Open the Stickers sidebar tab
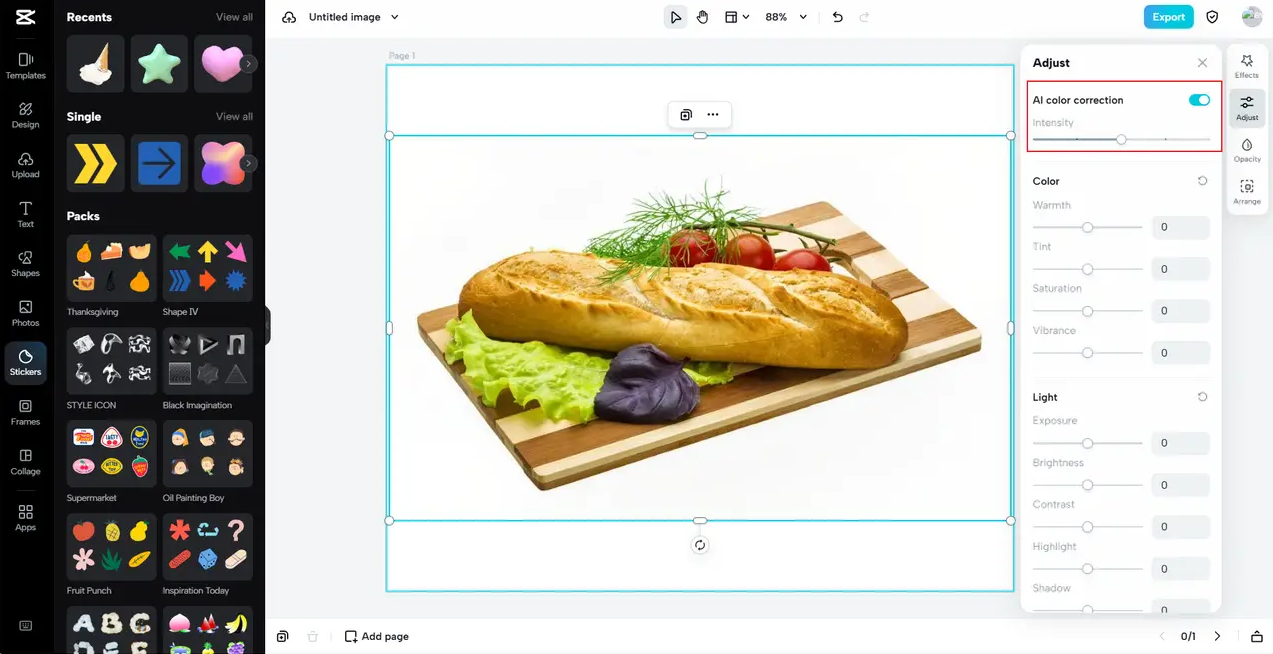This screenshot has height=654, width=1273. [x=26, y=362]
